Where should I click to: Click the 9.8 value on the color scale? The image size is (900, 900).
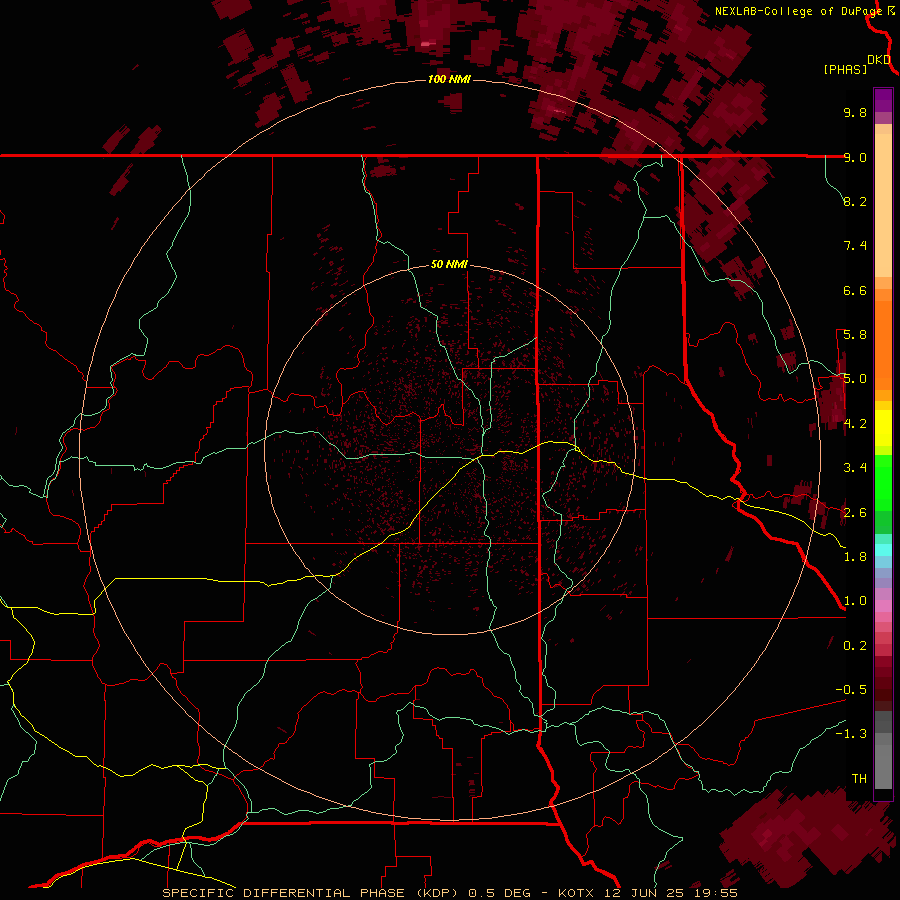point(855,113)
